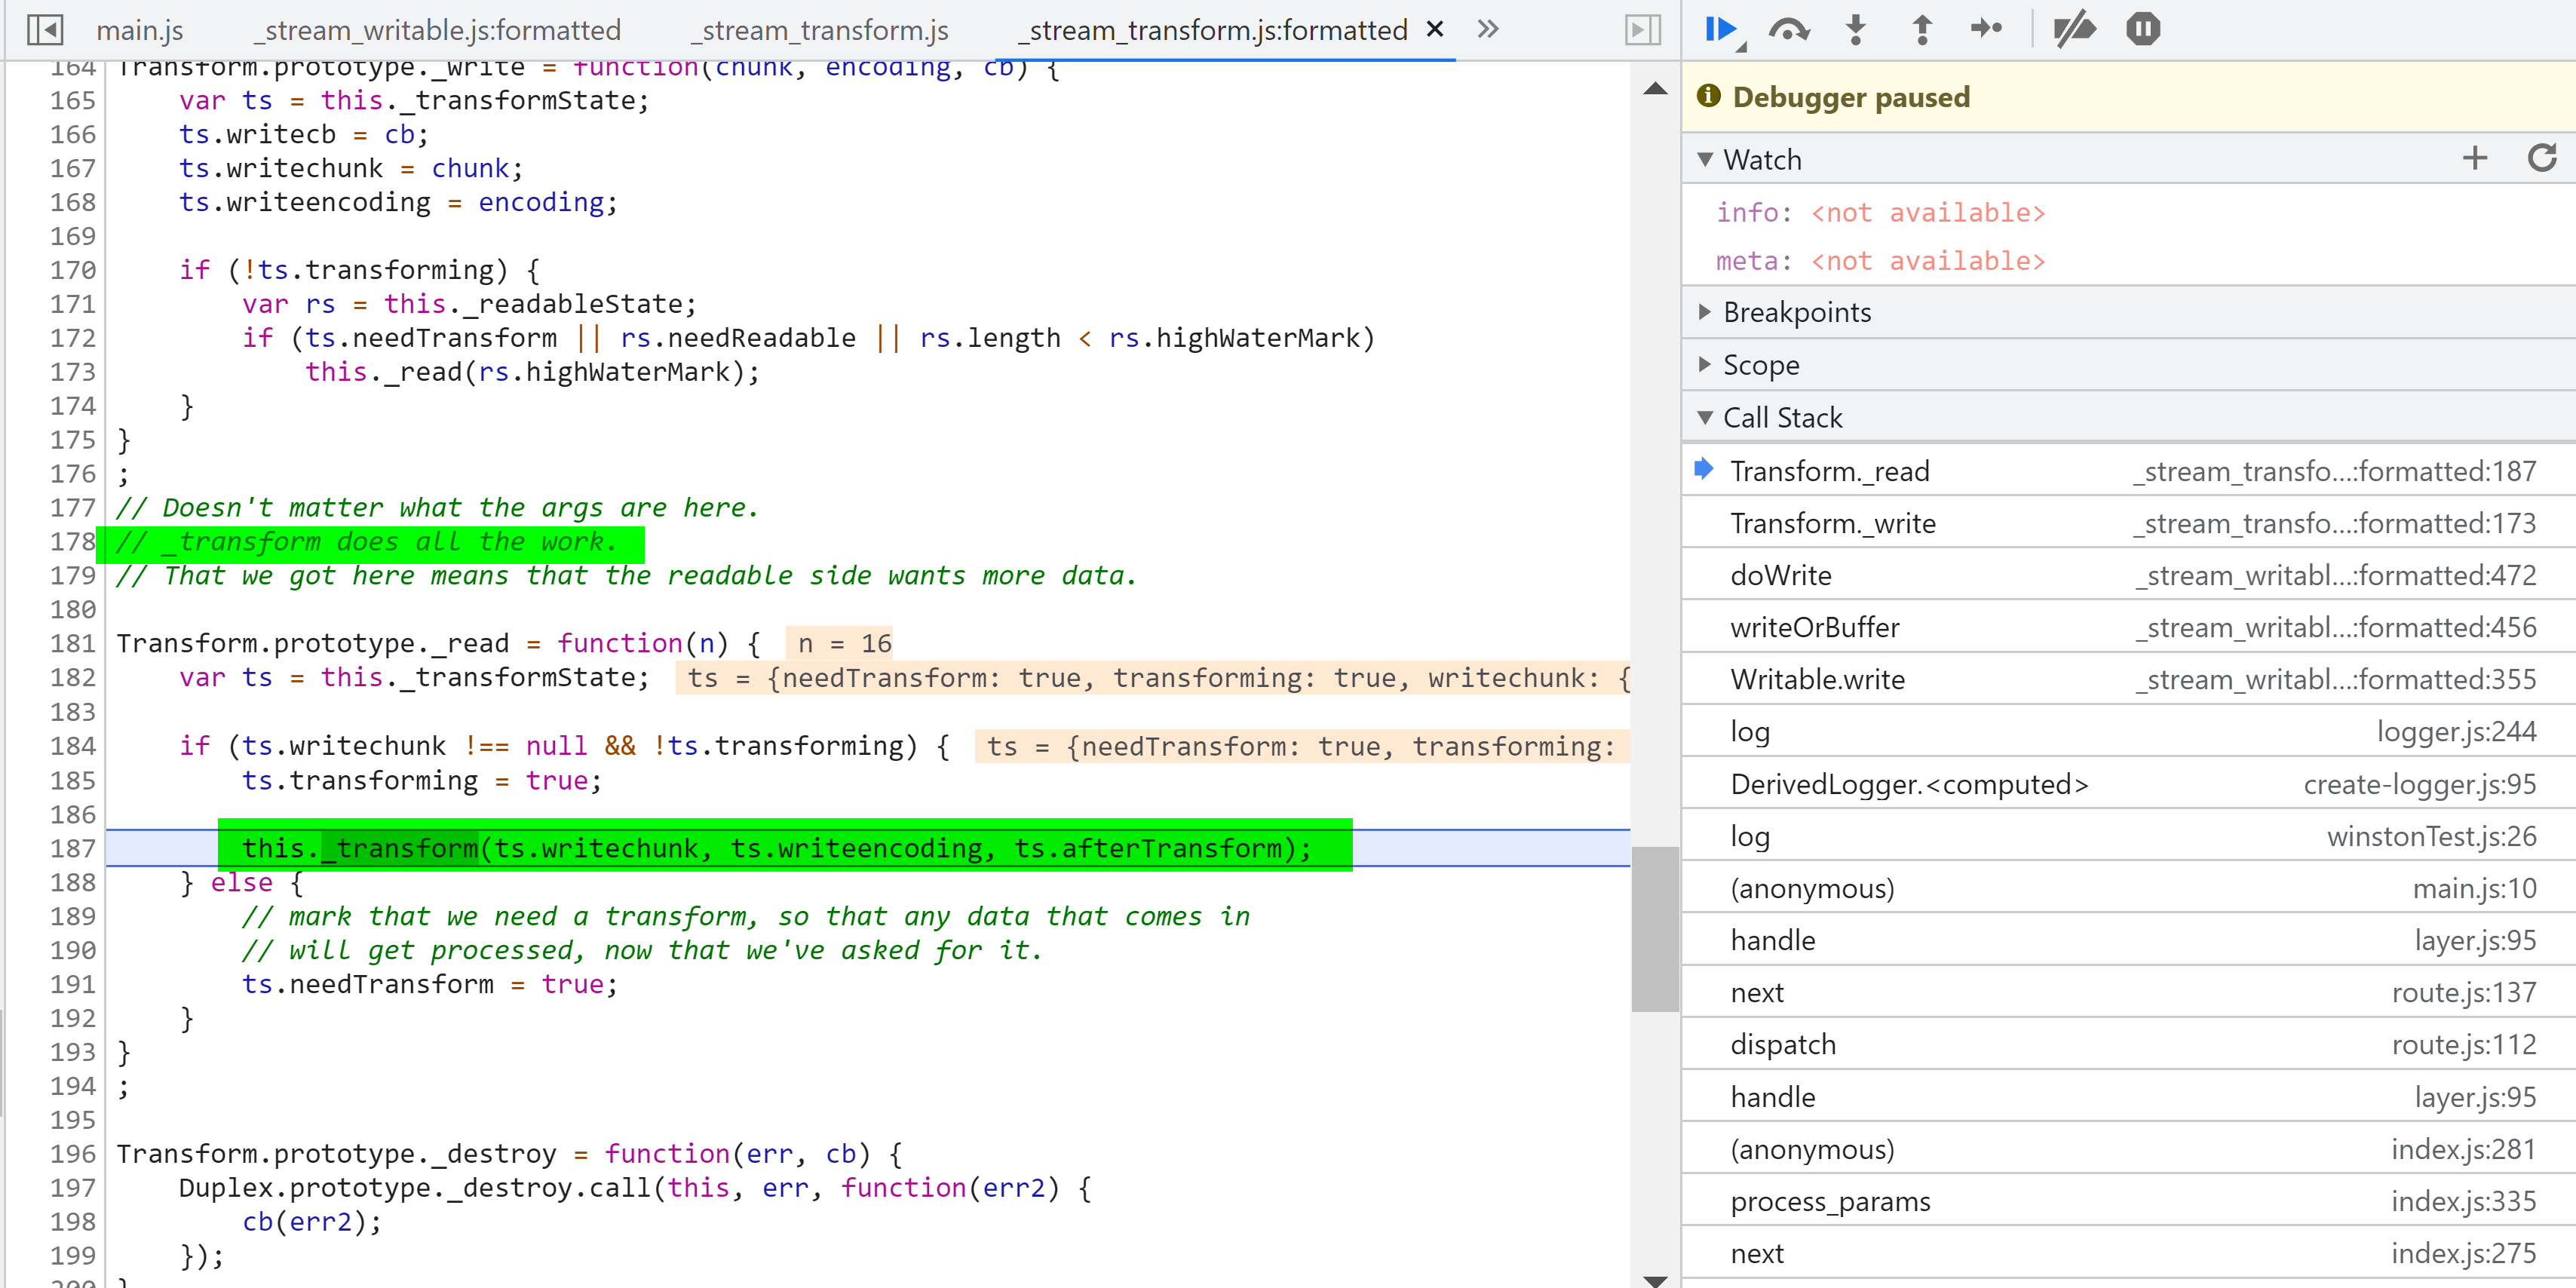Add a new watch expression
The width and height of the screenshot is (2576, 1288).
2474,158
